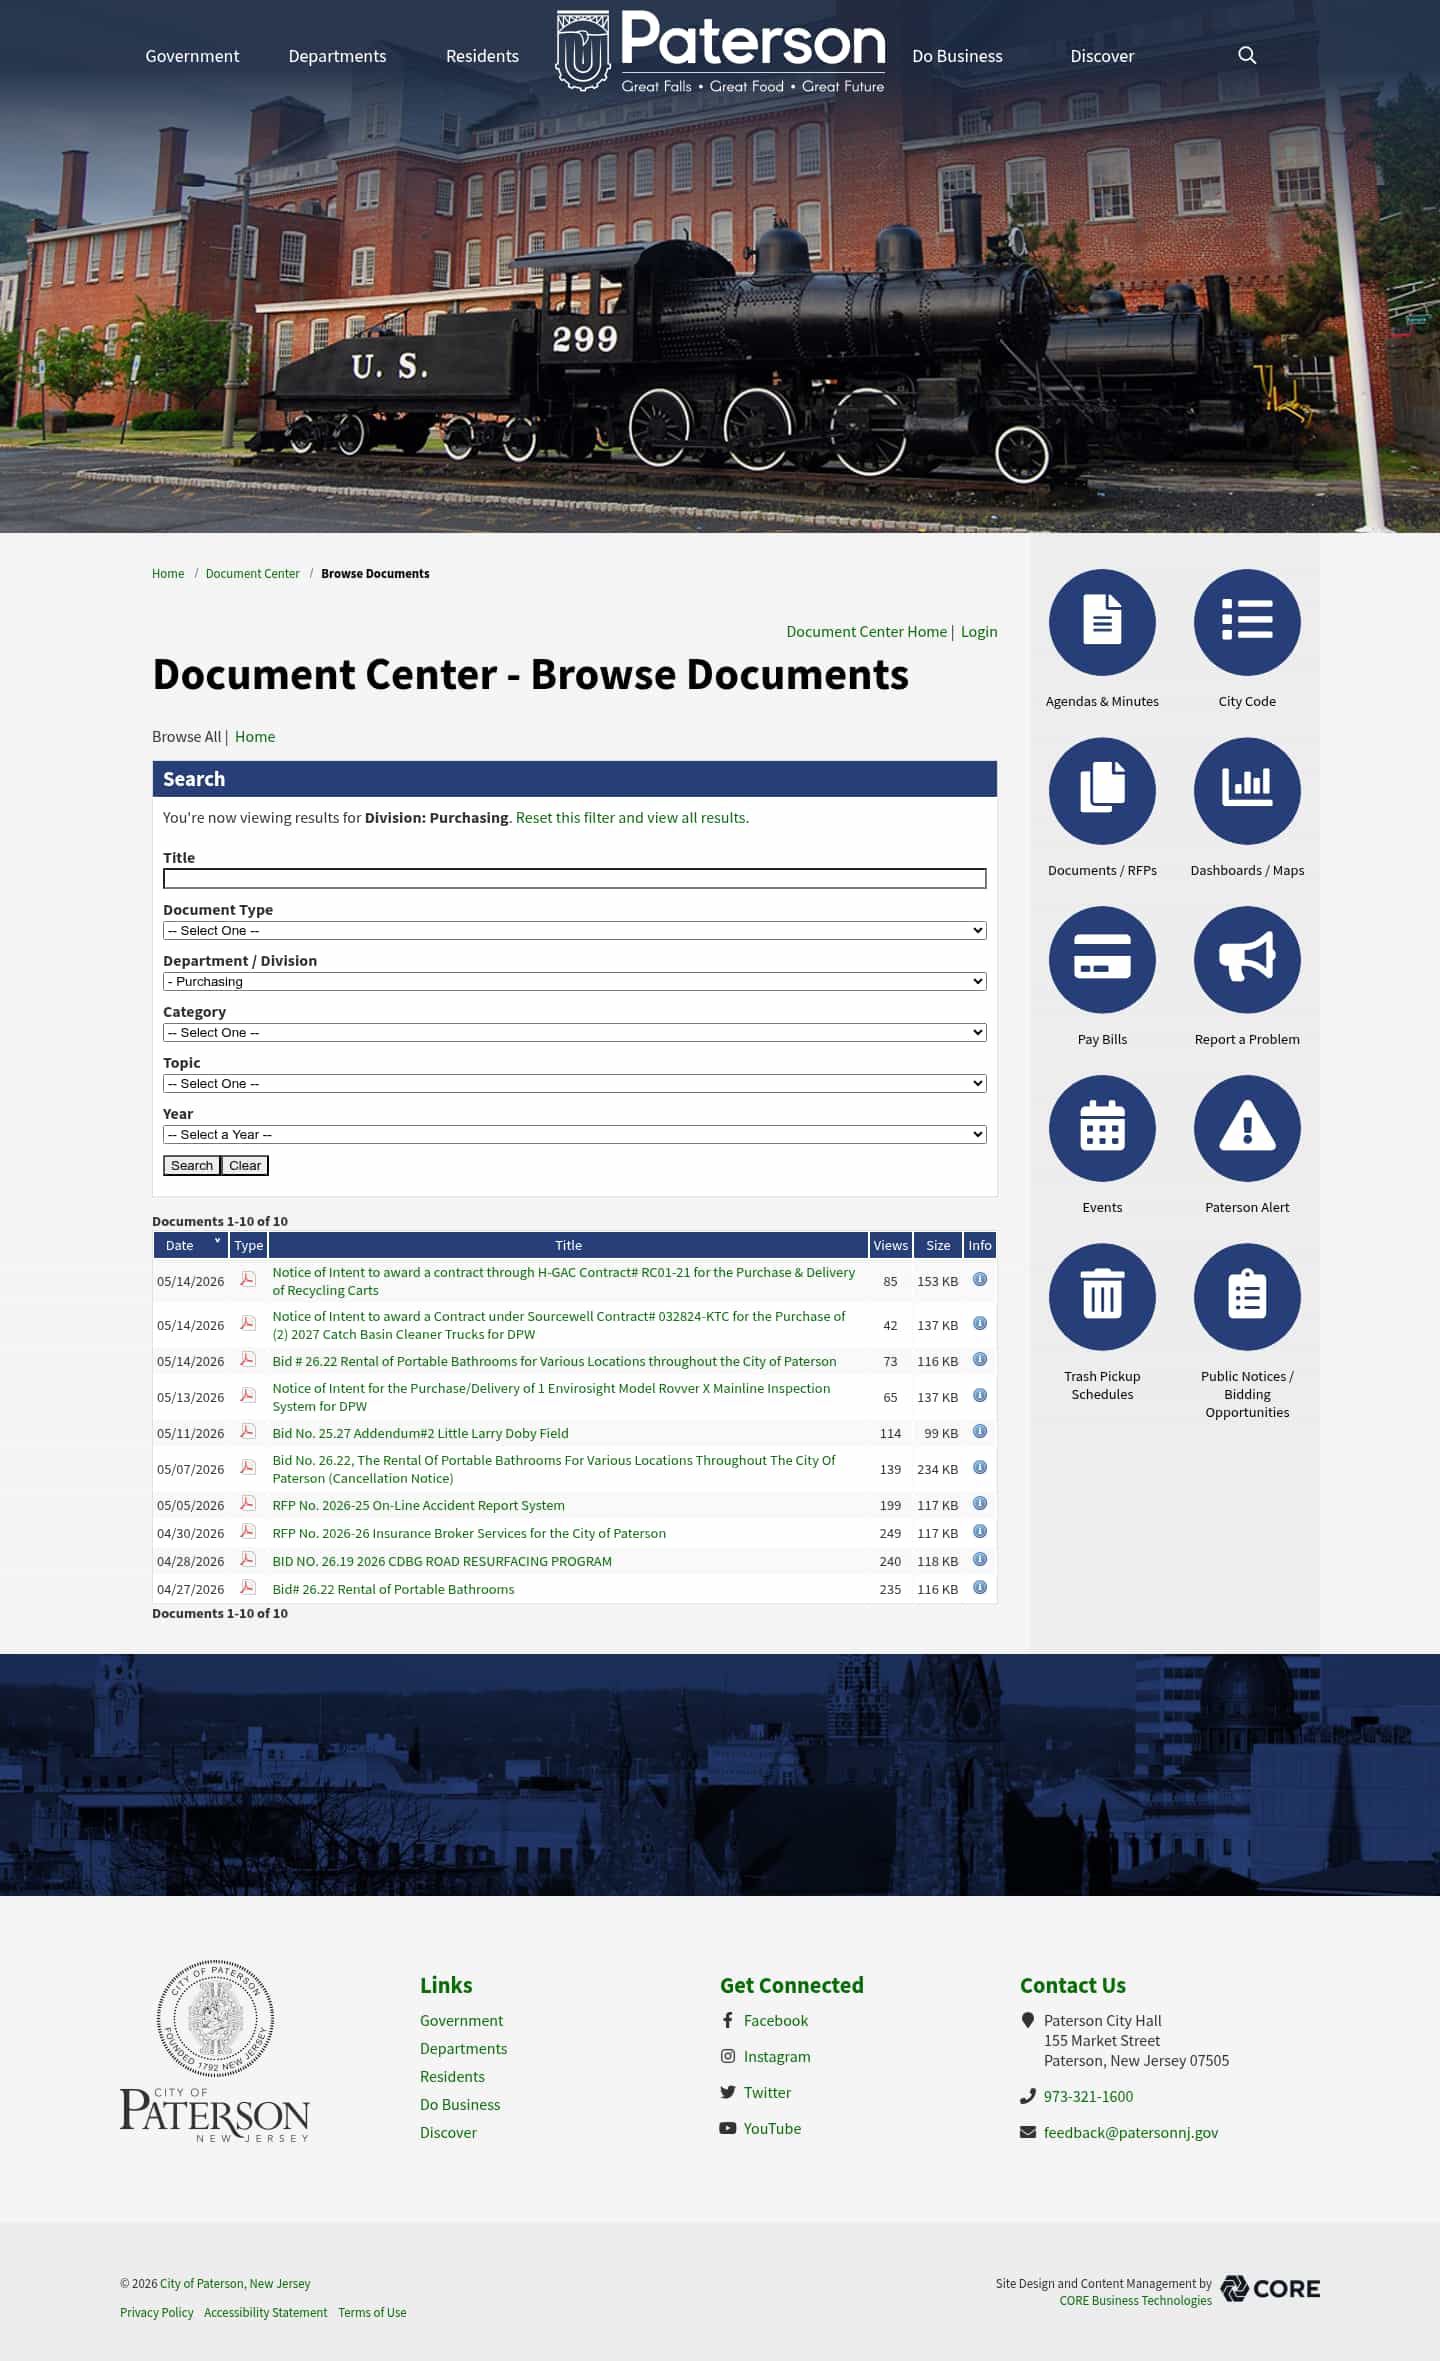Go to Home breadcrumb link

168,573
